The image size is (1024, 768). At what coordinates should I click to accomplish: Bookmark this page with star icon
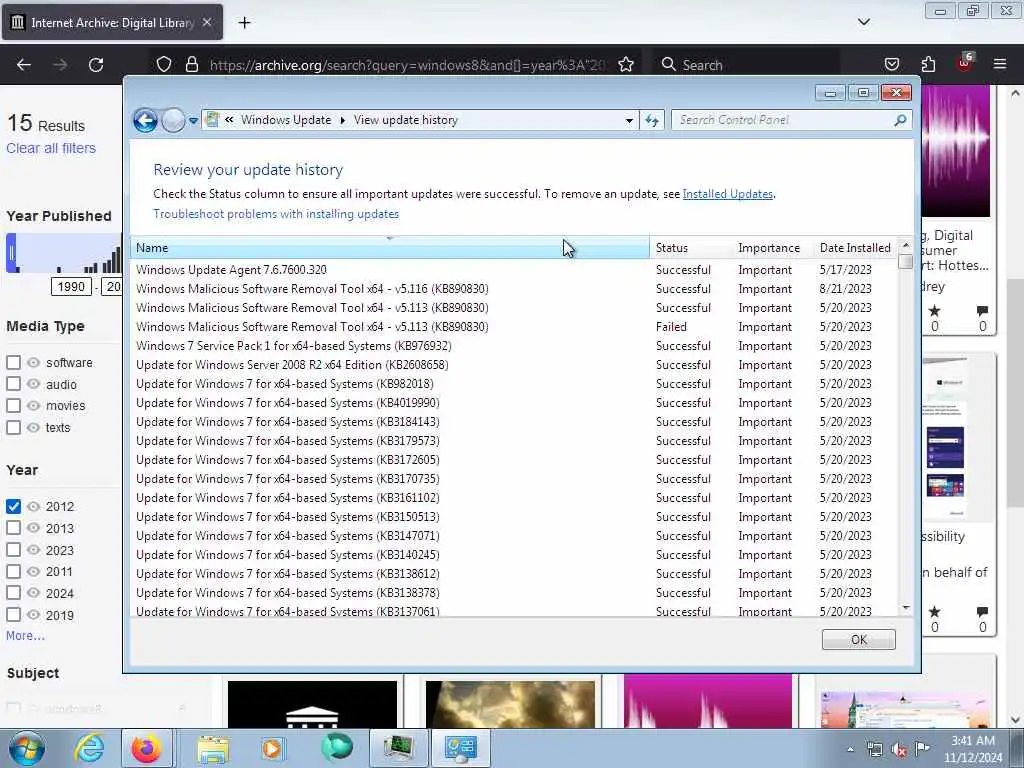(626, 65)
